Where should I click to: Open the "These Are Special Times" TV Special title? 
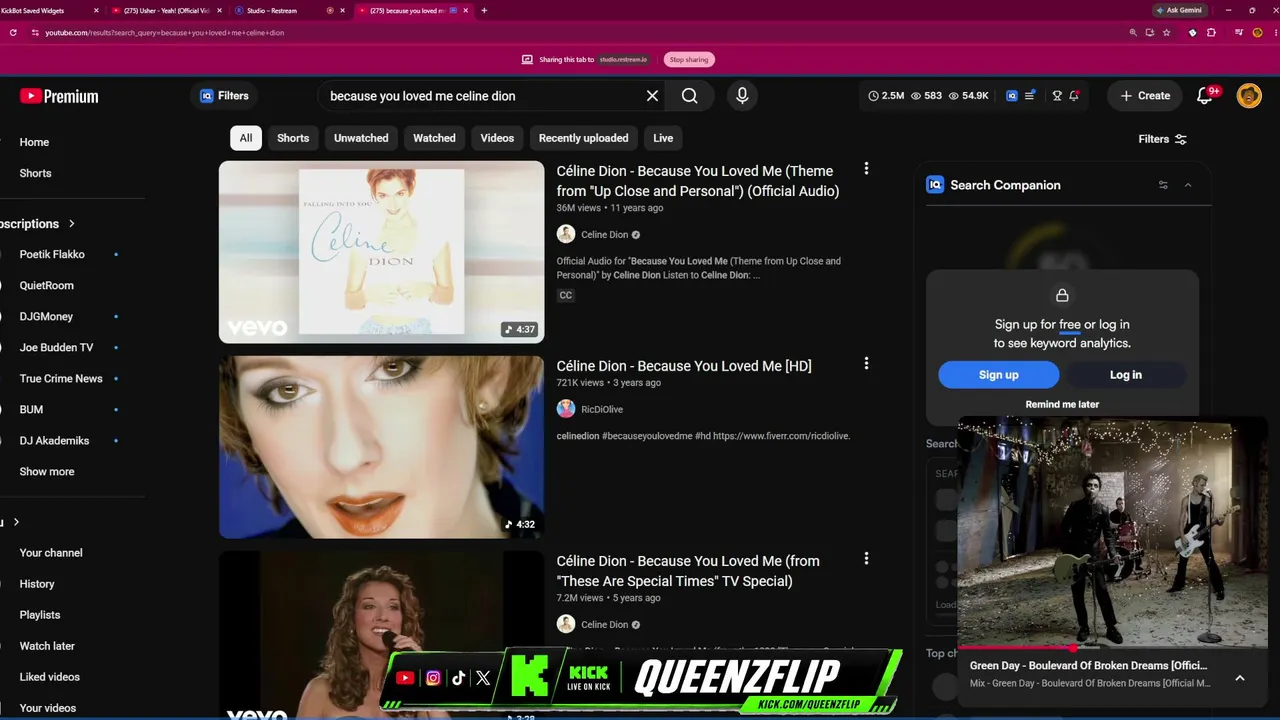point(688,571)
